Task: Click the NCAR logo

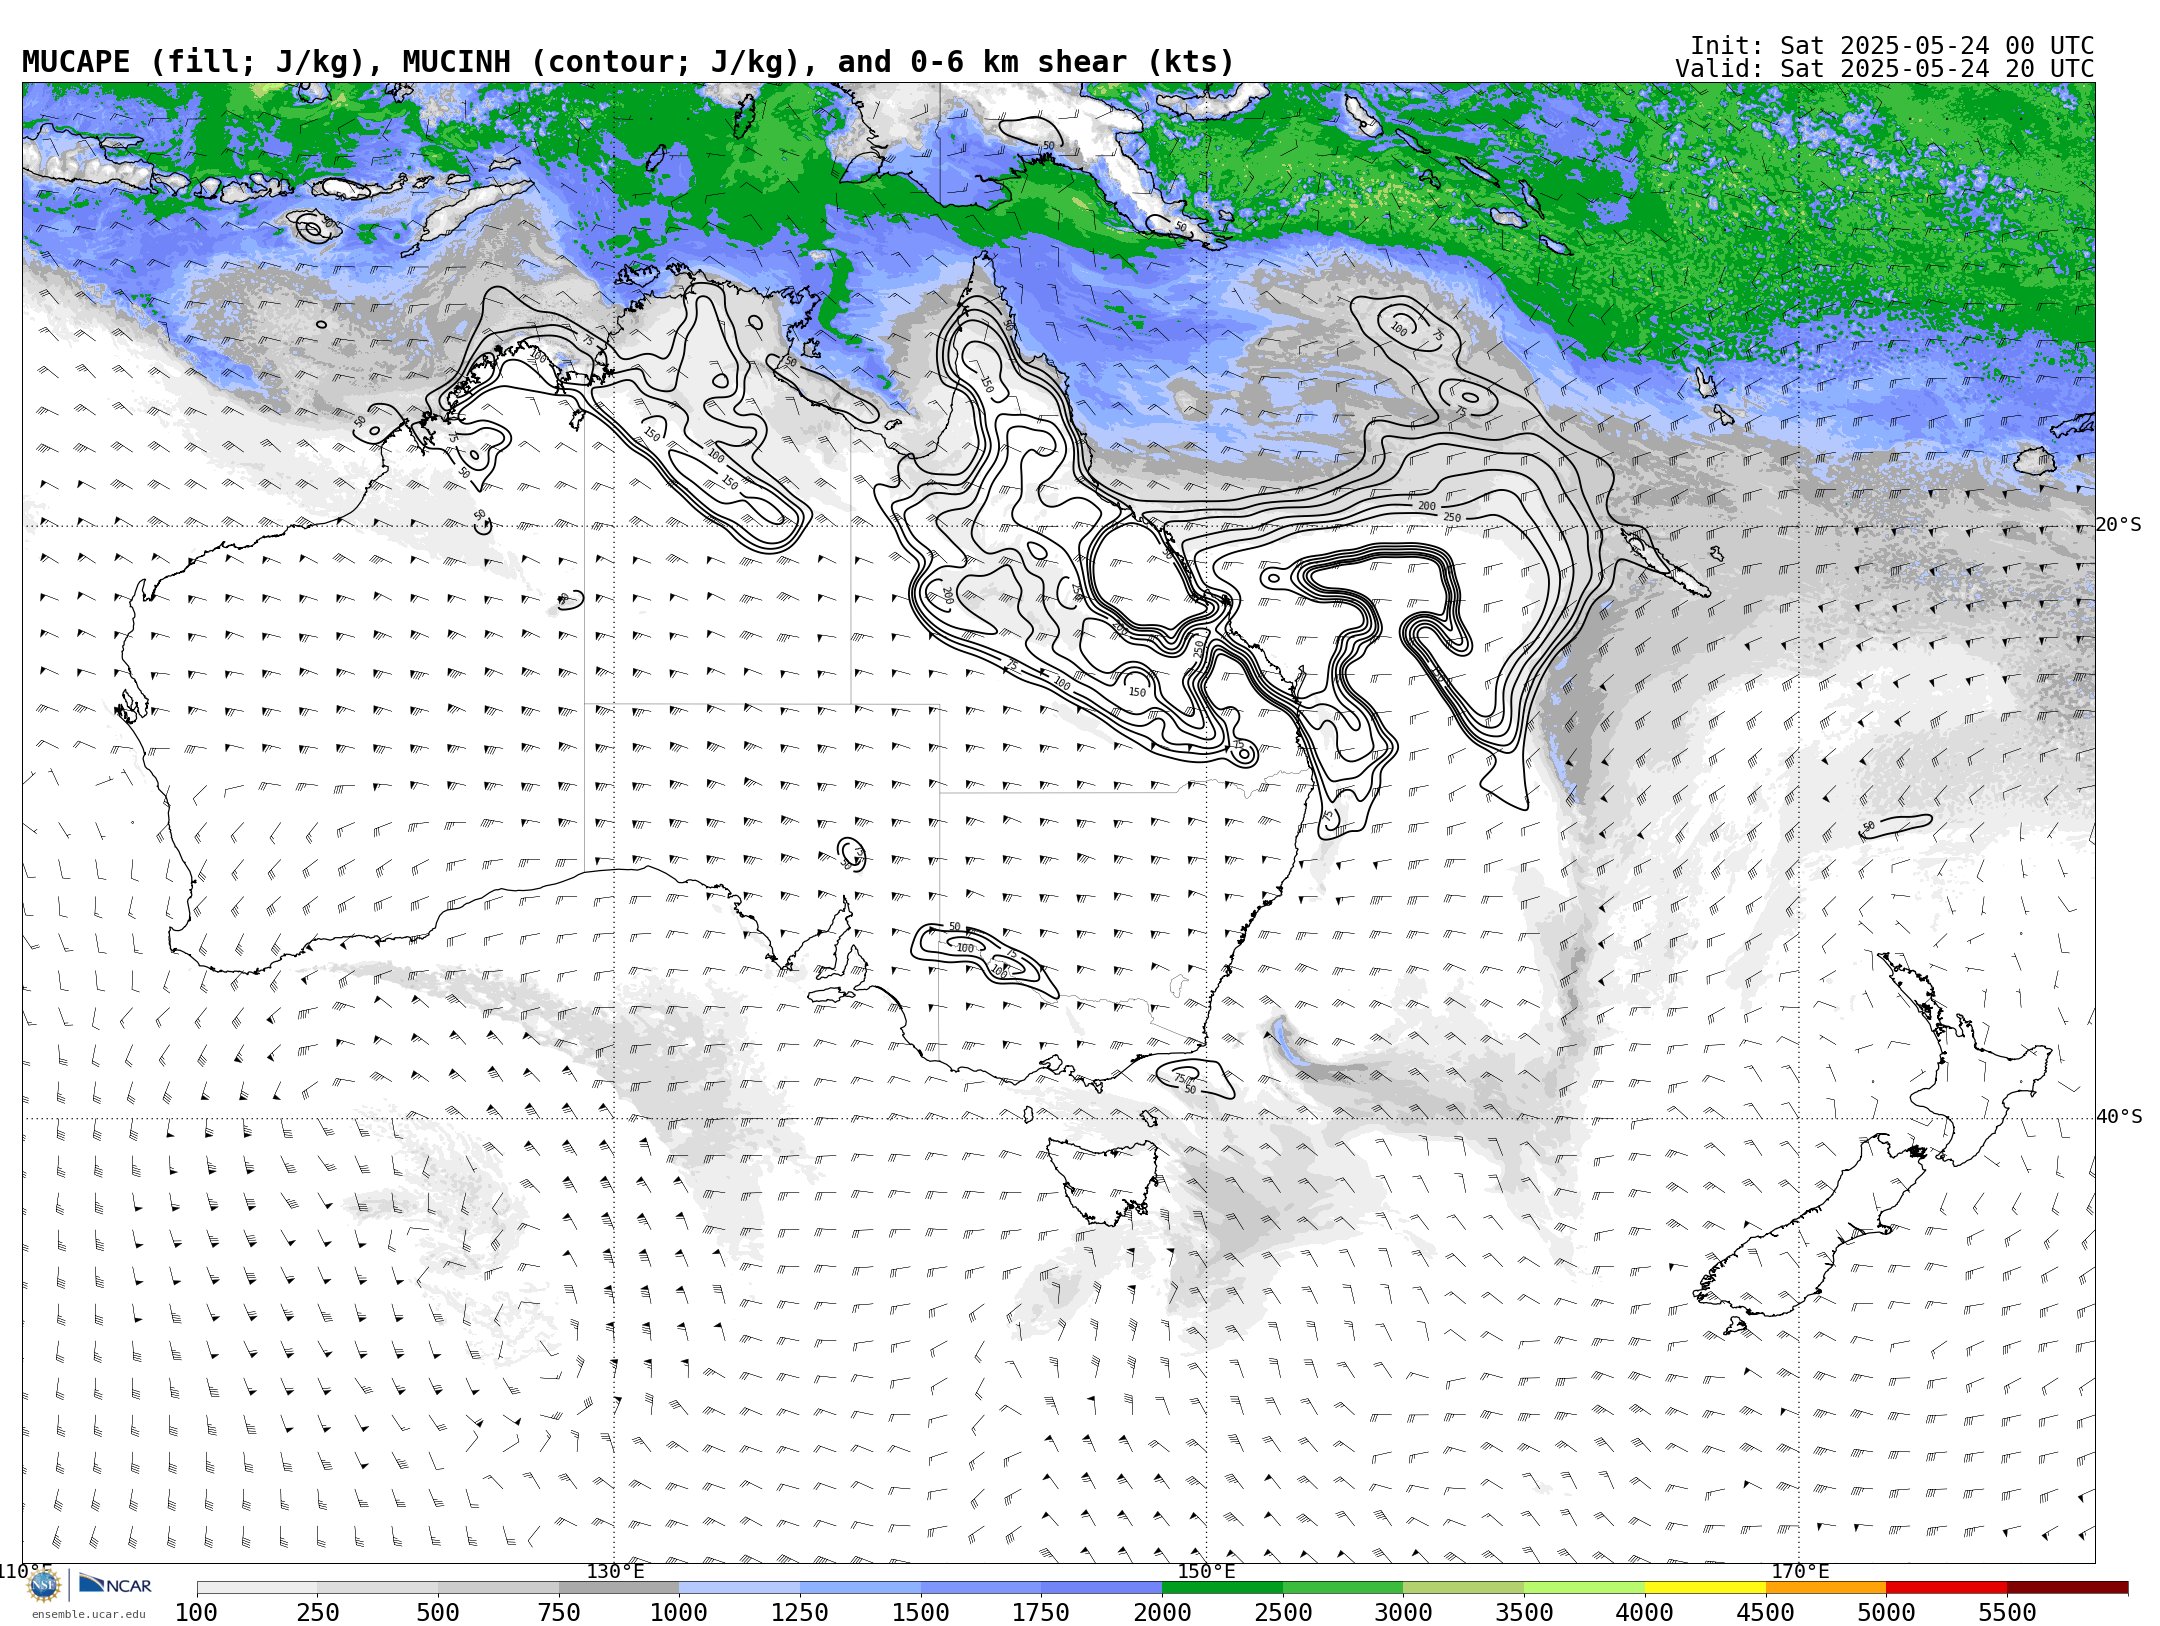Action: (115, 1584)
